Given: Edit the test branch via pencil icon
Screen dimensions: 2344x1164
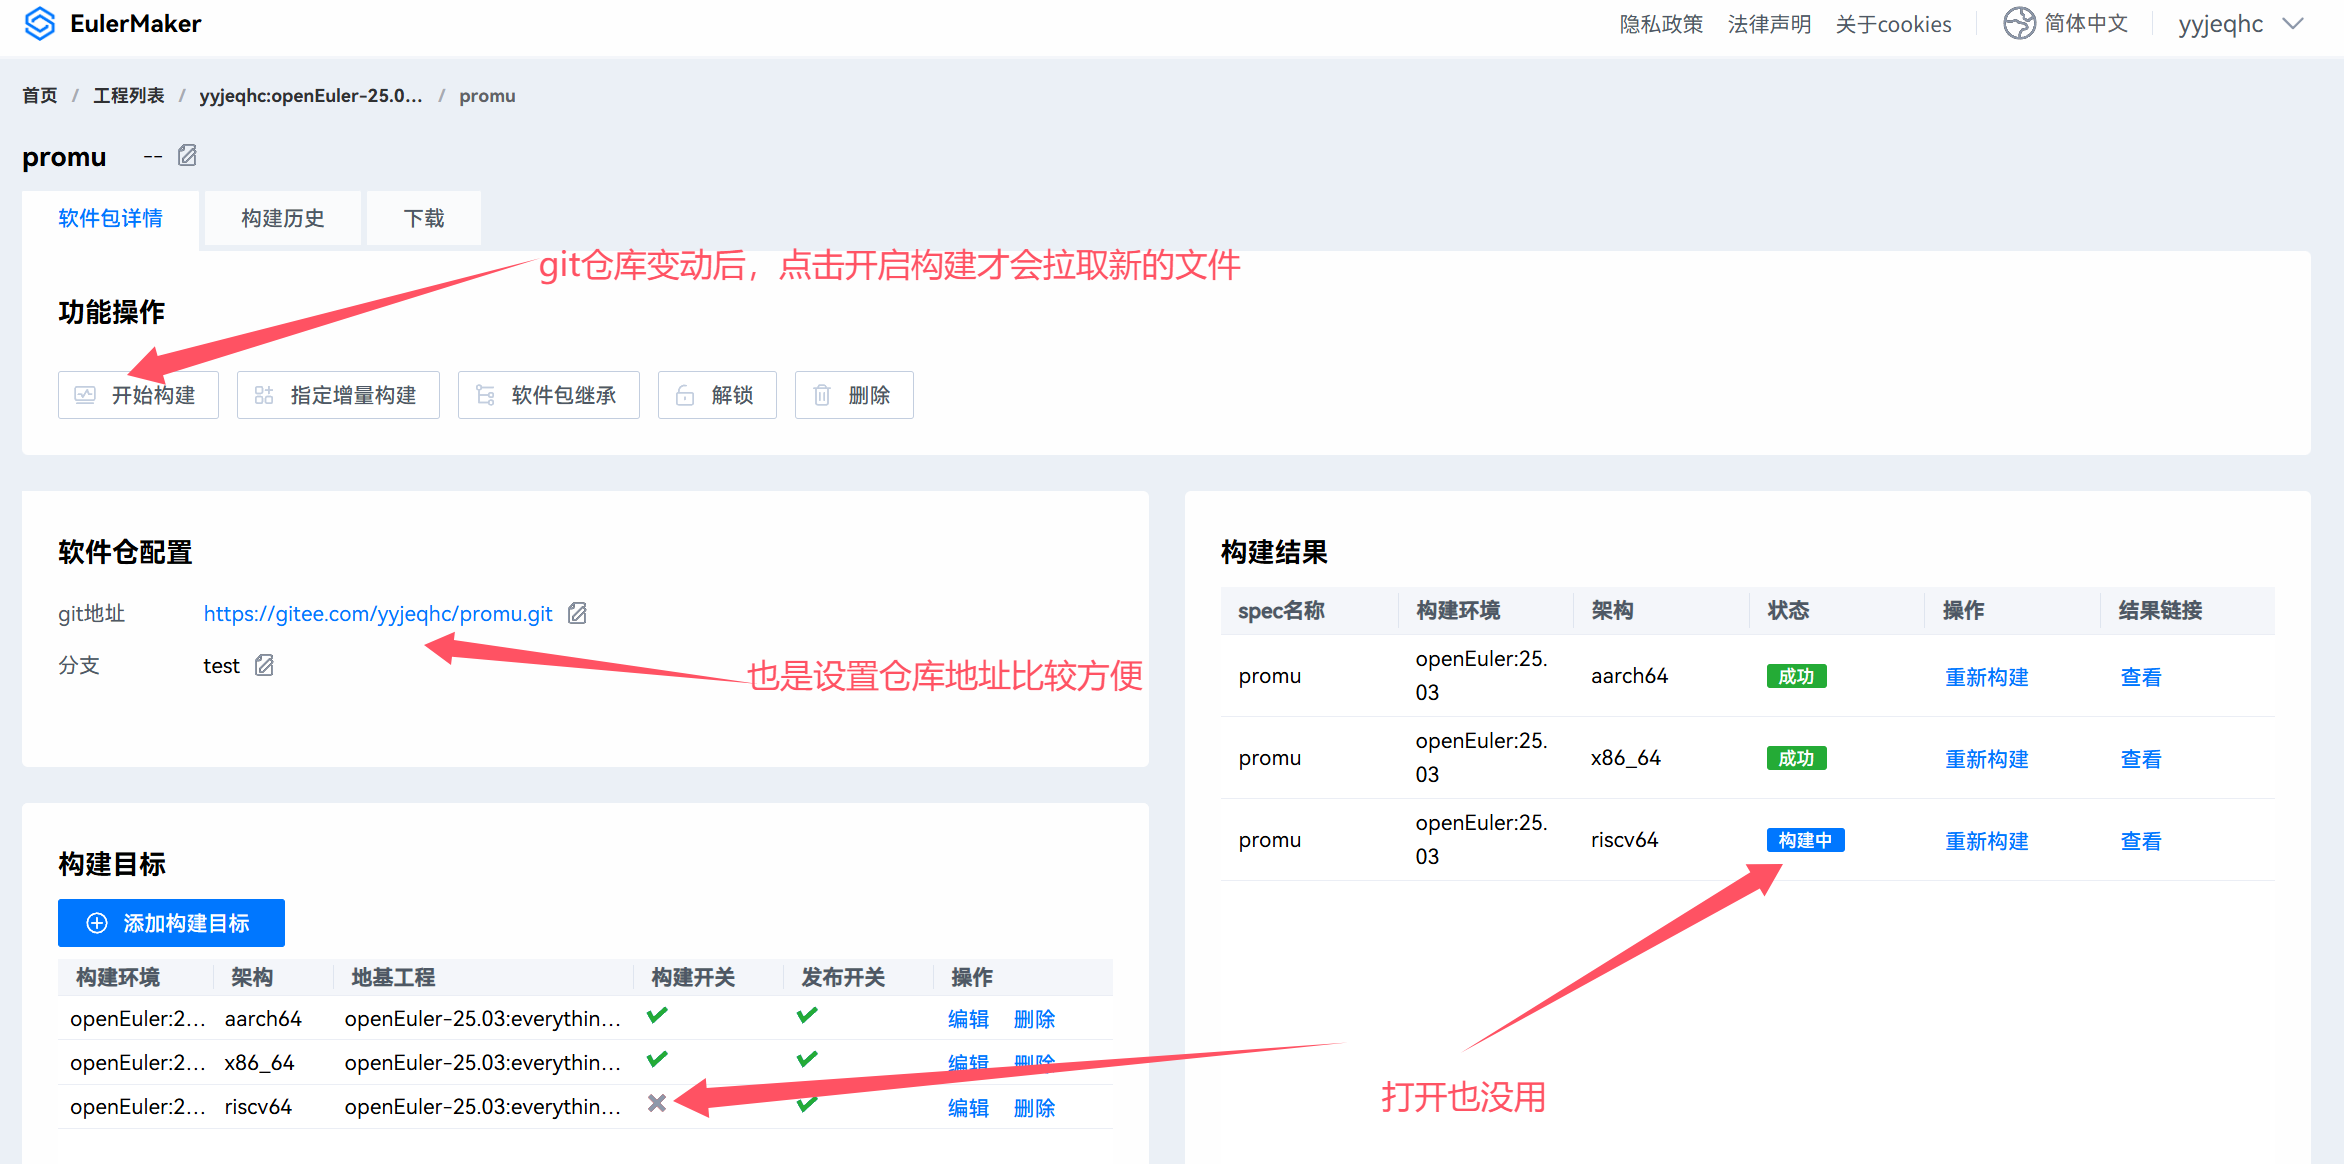Looking at the screenshot, I should [x=264, y=665].
